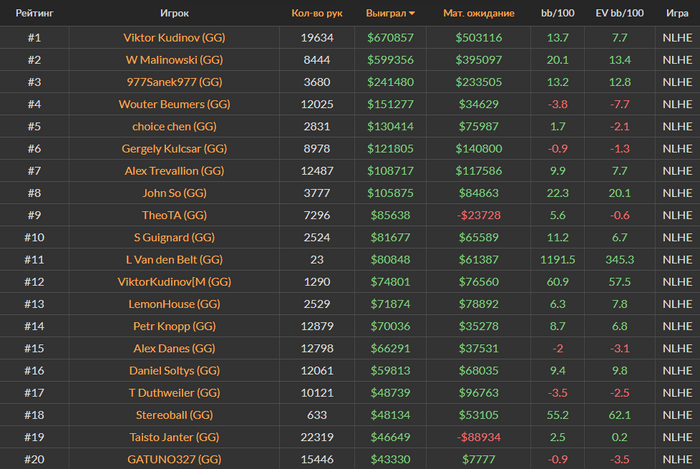Open GATUNO327 (GG) player profile
The width and height of the screenshot is (700, 469).
[x=175, y=459]
